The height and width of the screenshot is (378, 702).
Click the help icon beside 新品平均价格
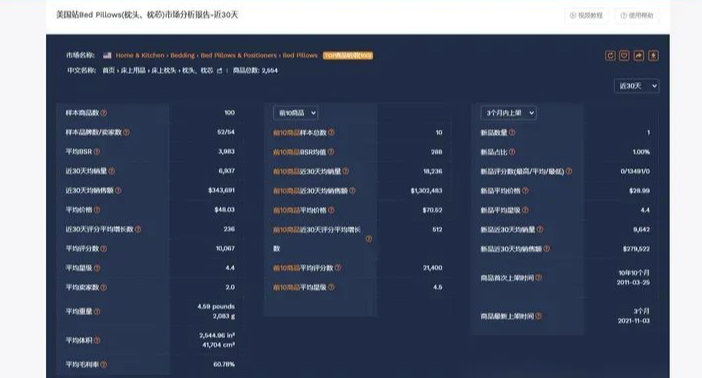point(526,191)
